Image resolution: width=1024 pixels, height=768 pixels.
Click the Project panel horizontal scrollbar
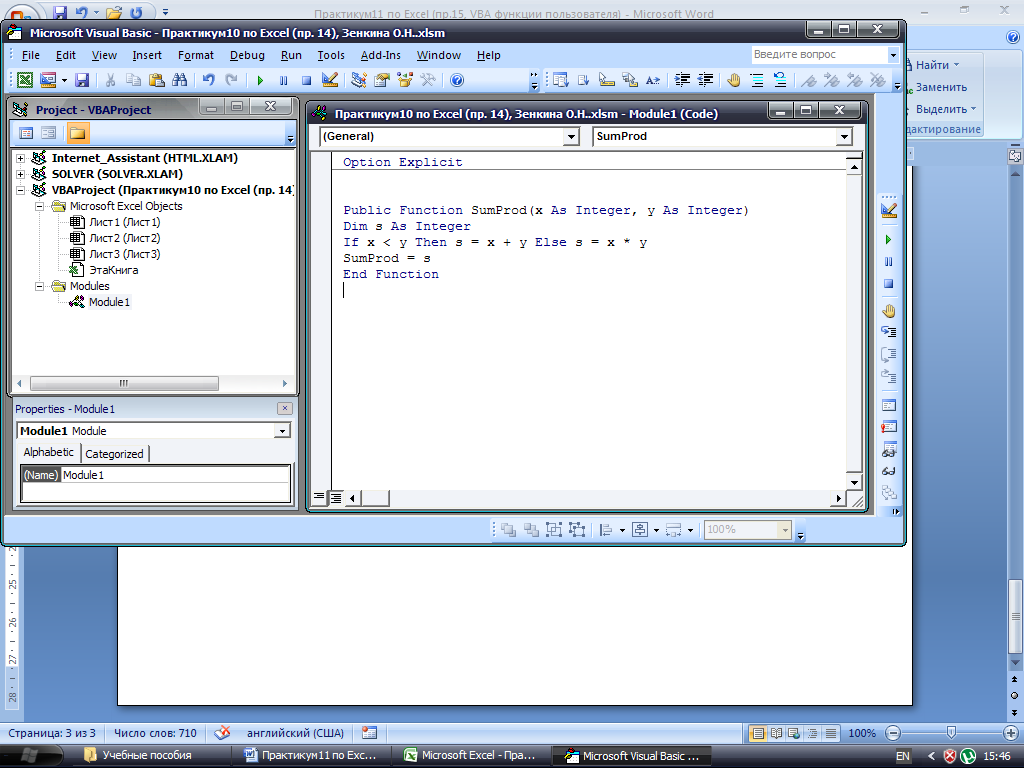(x=124, y=383)
